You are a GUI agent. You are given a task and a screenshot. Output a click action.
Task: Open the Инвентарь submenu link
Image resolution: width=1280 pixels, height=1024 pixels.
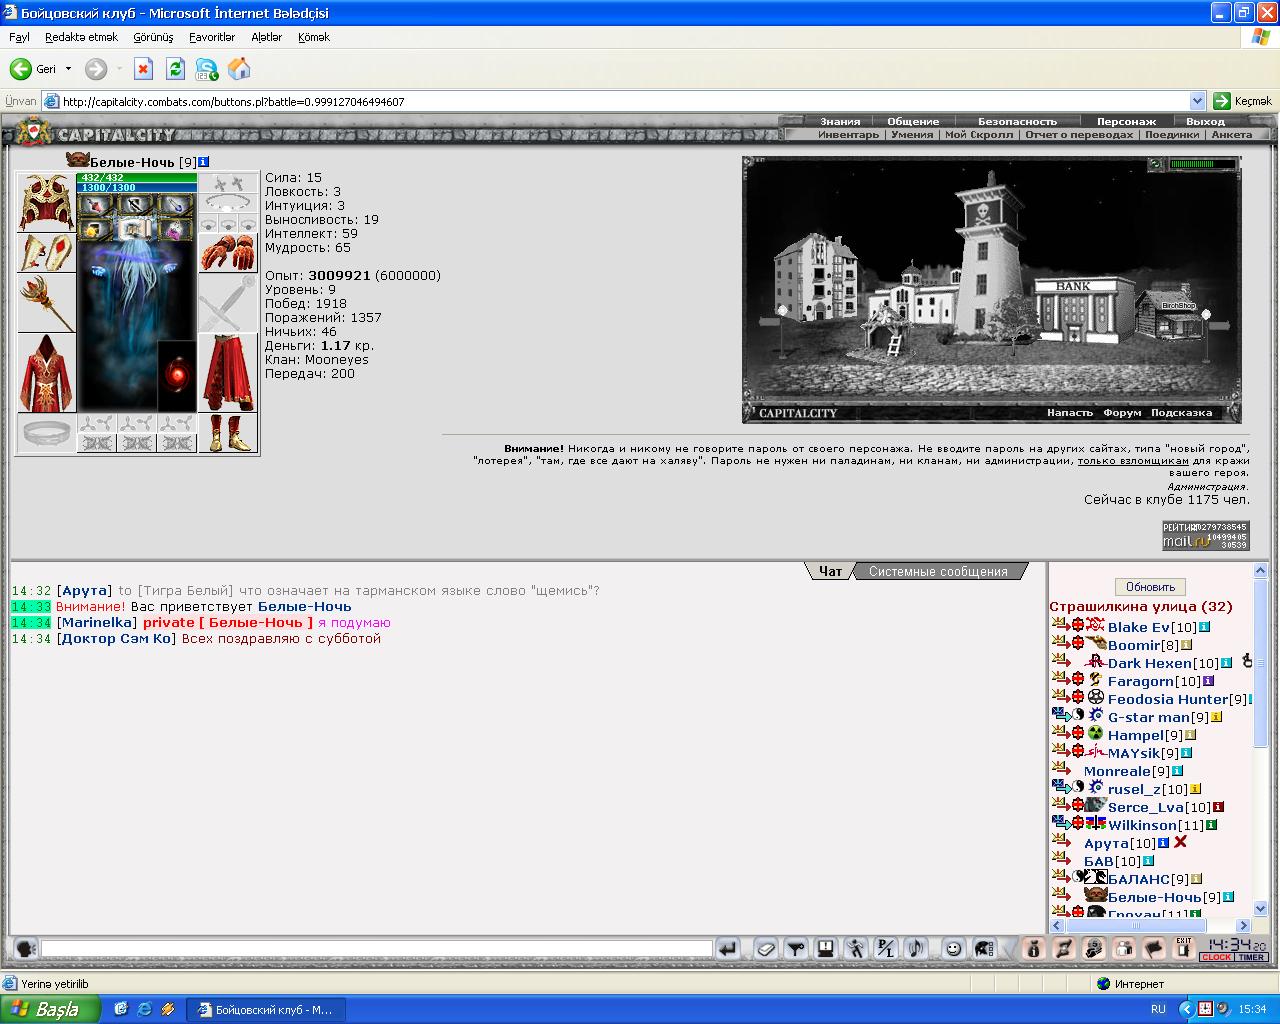tap(848, 134)
